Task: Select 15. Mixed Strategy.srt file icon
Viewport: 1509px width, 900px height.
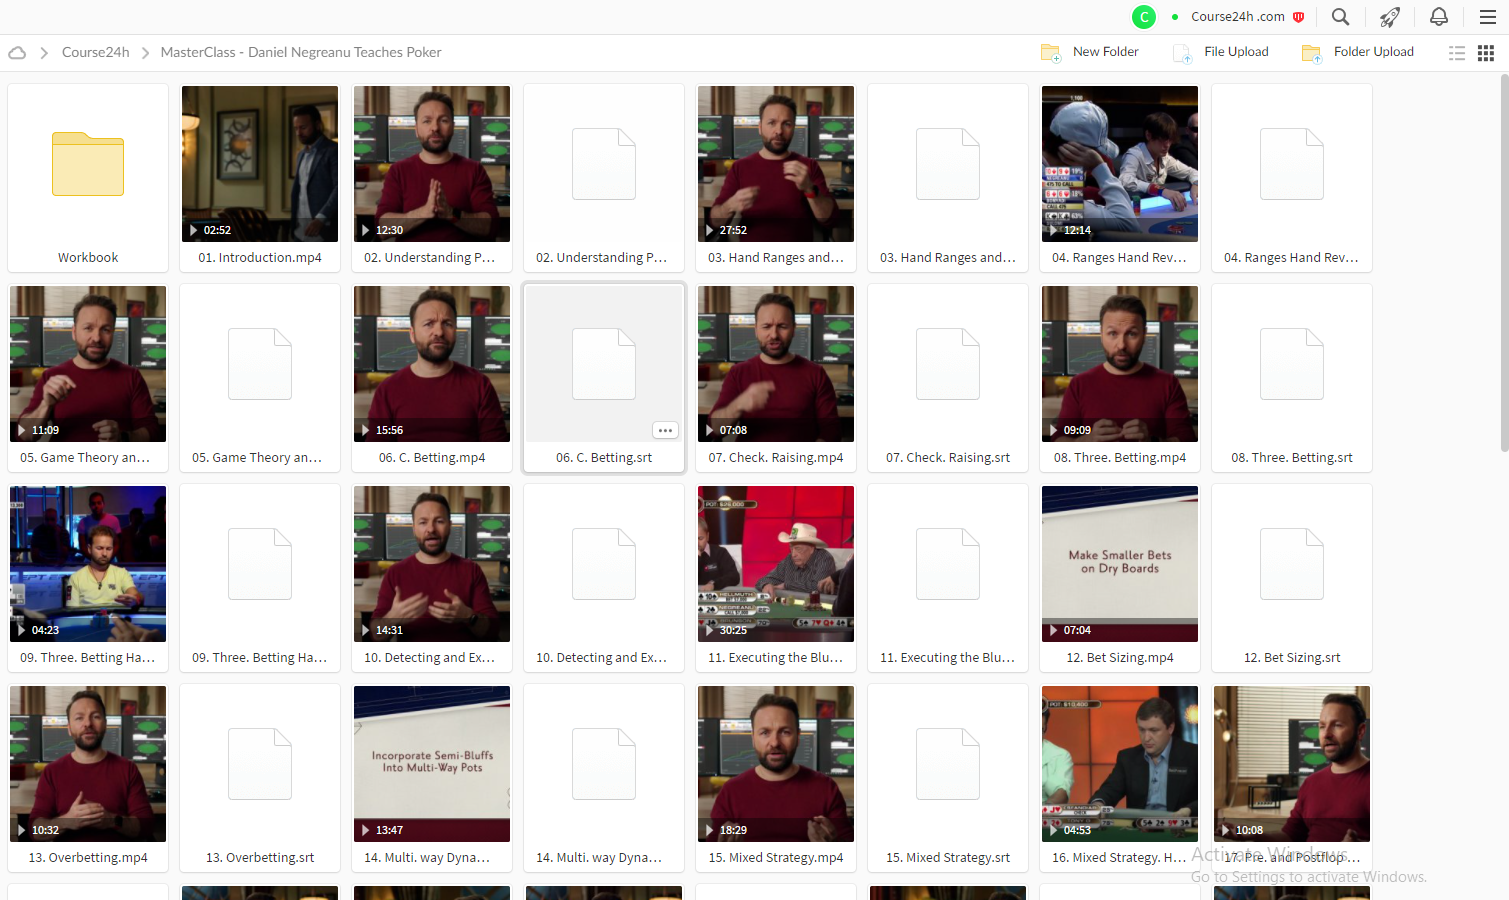Action: [x=948, y=764]
